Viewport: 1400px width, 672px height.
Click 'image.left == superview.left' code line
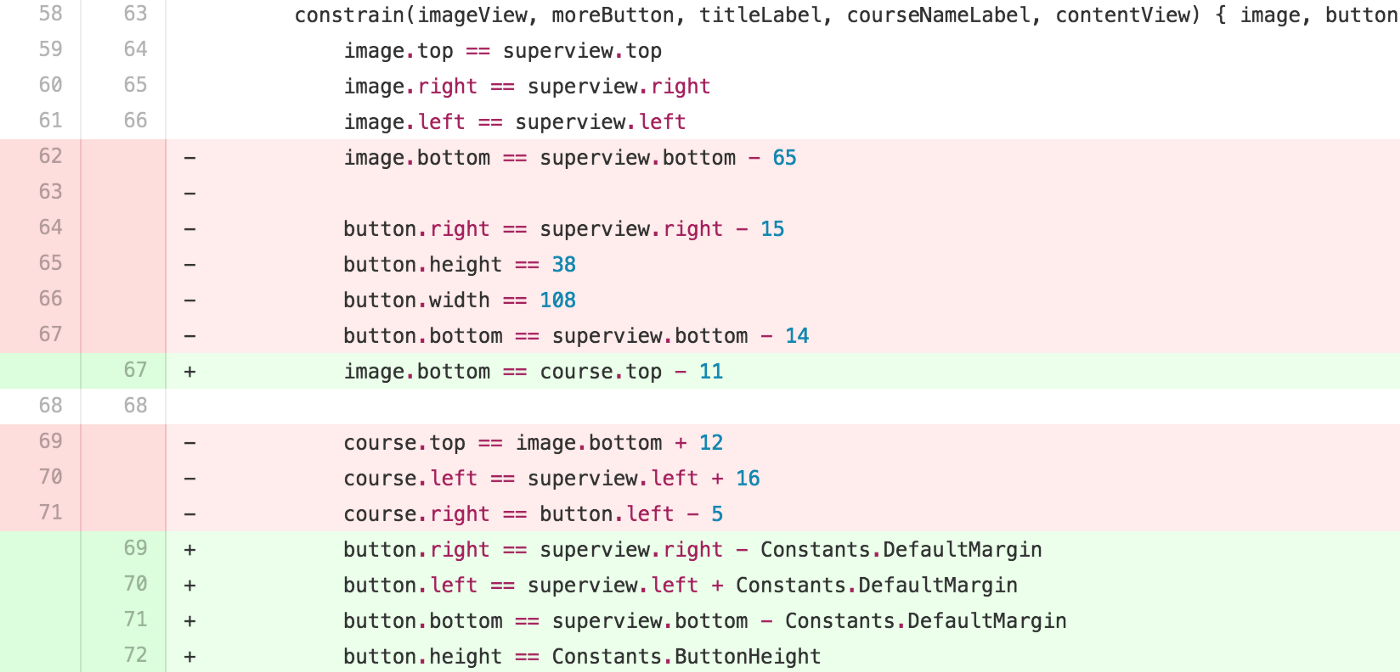pyautogui.click(x=515, y=121)
